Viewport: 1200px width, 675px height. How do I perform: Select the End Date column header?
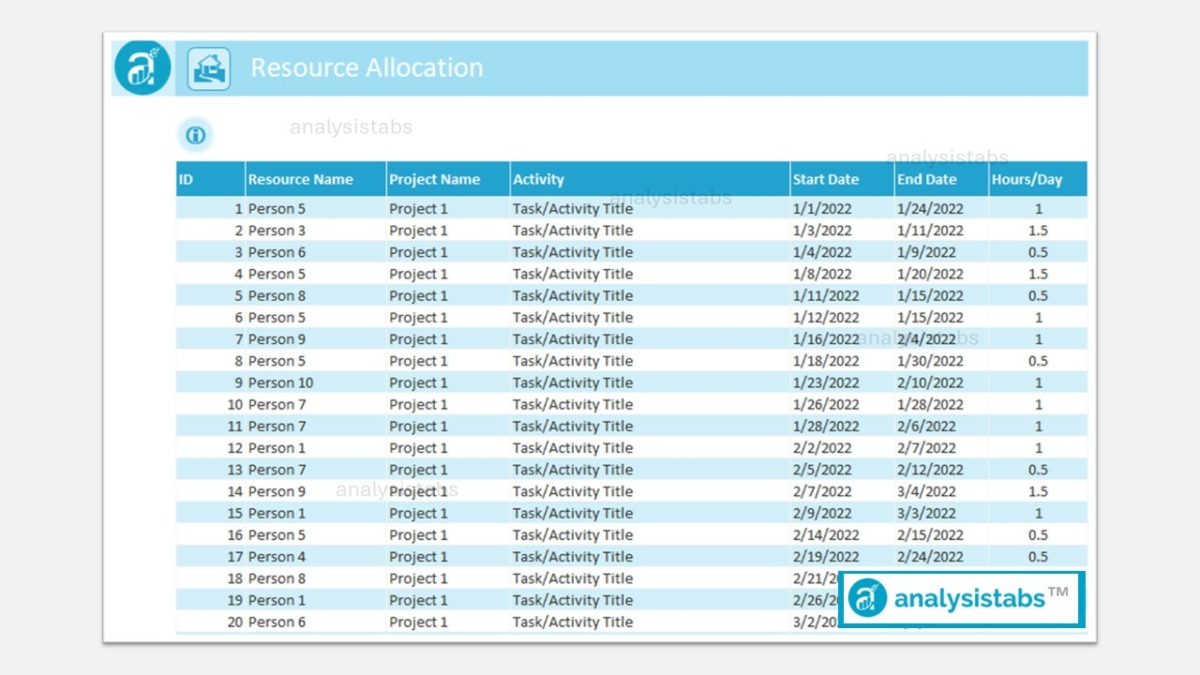coord(925,179)
